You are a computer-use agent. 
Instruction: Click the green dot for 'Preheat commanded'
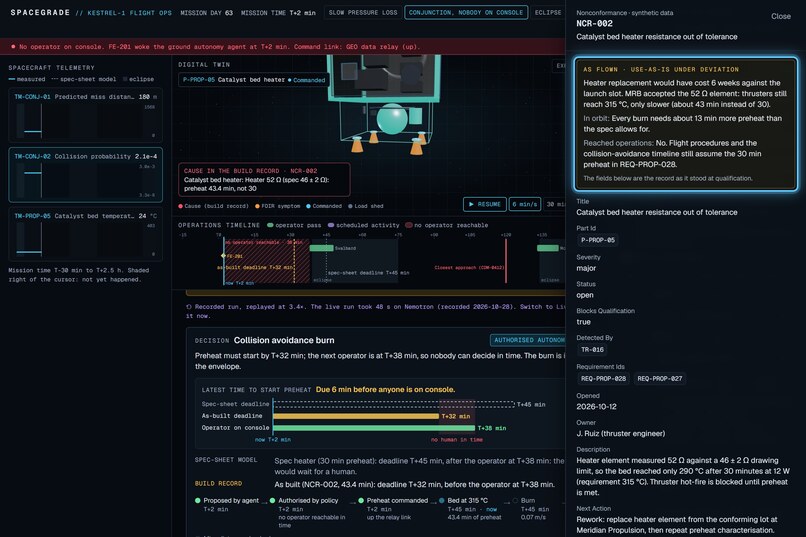361,501
